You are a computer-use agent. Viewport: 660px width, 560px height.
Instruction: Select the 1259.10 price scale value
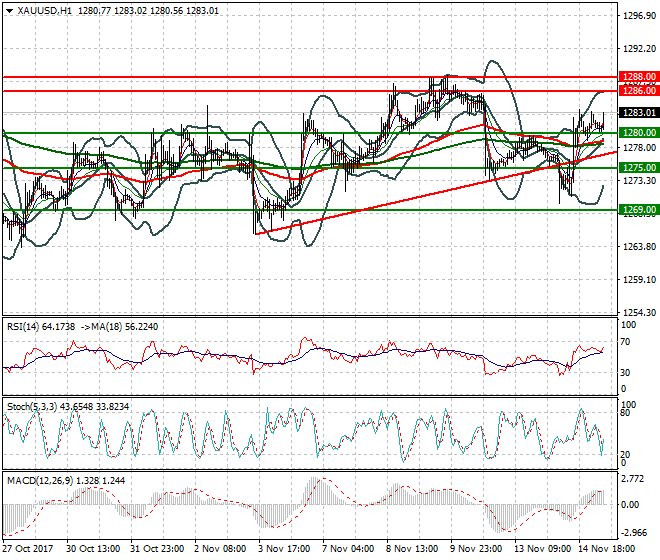(639, 280)
